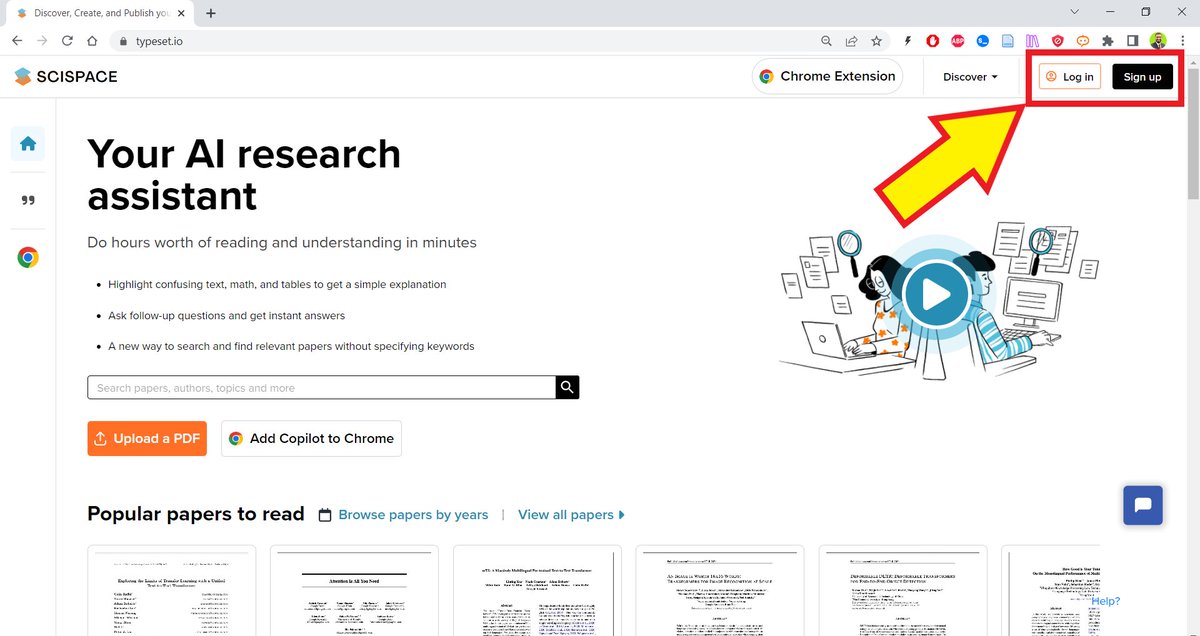
Task: Bookmark the page using the star icon
Action: [876, 41]
